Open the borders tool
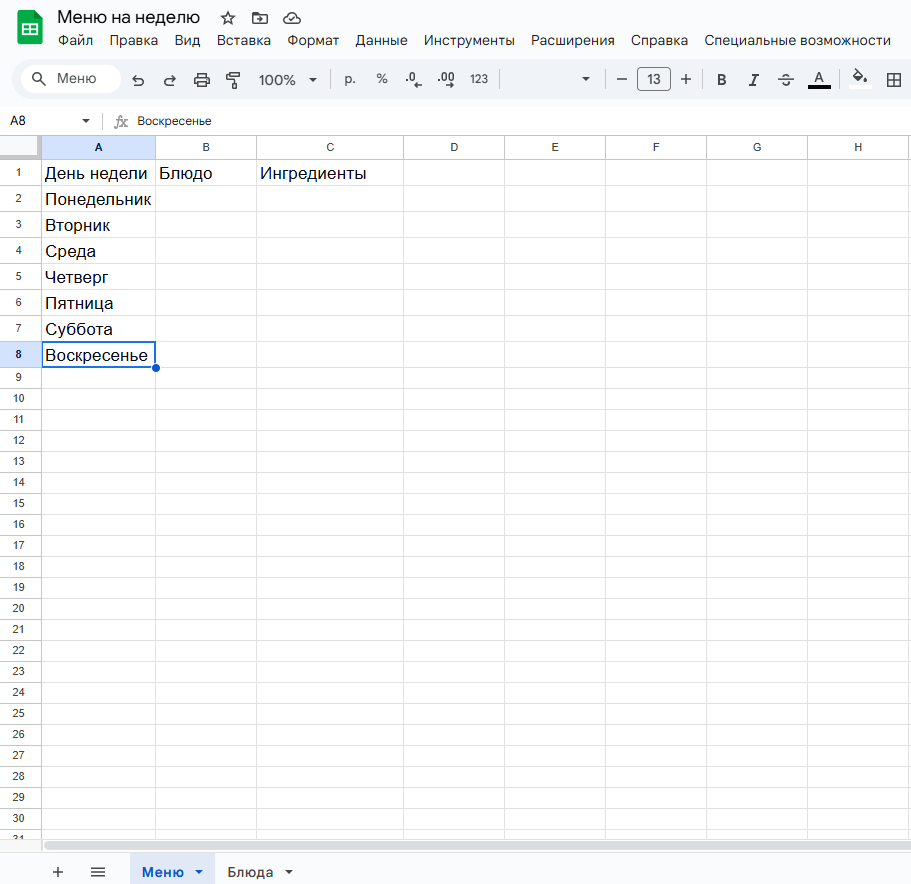 click(894, 80)
